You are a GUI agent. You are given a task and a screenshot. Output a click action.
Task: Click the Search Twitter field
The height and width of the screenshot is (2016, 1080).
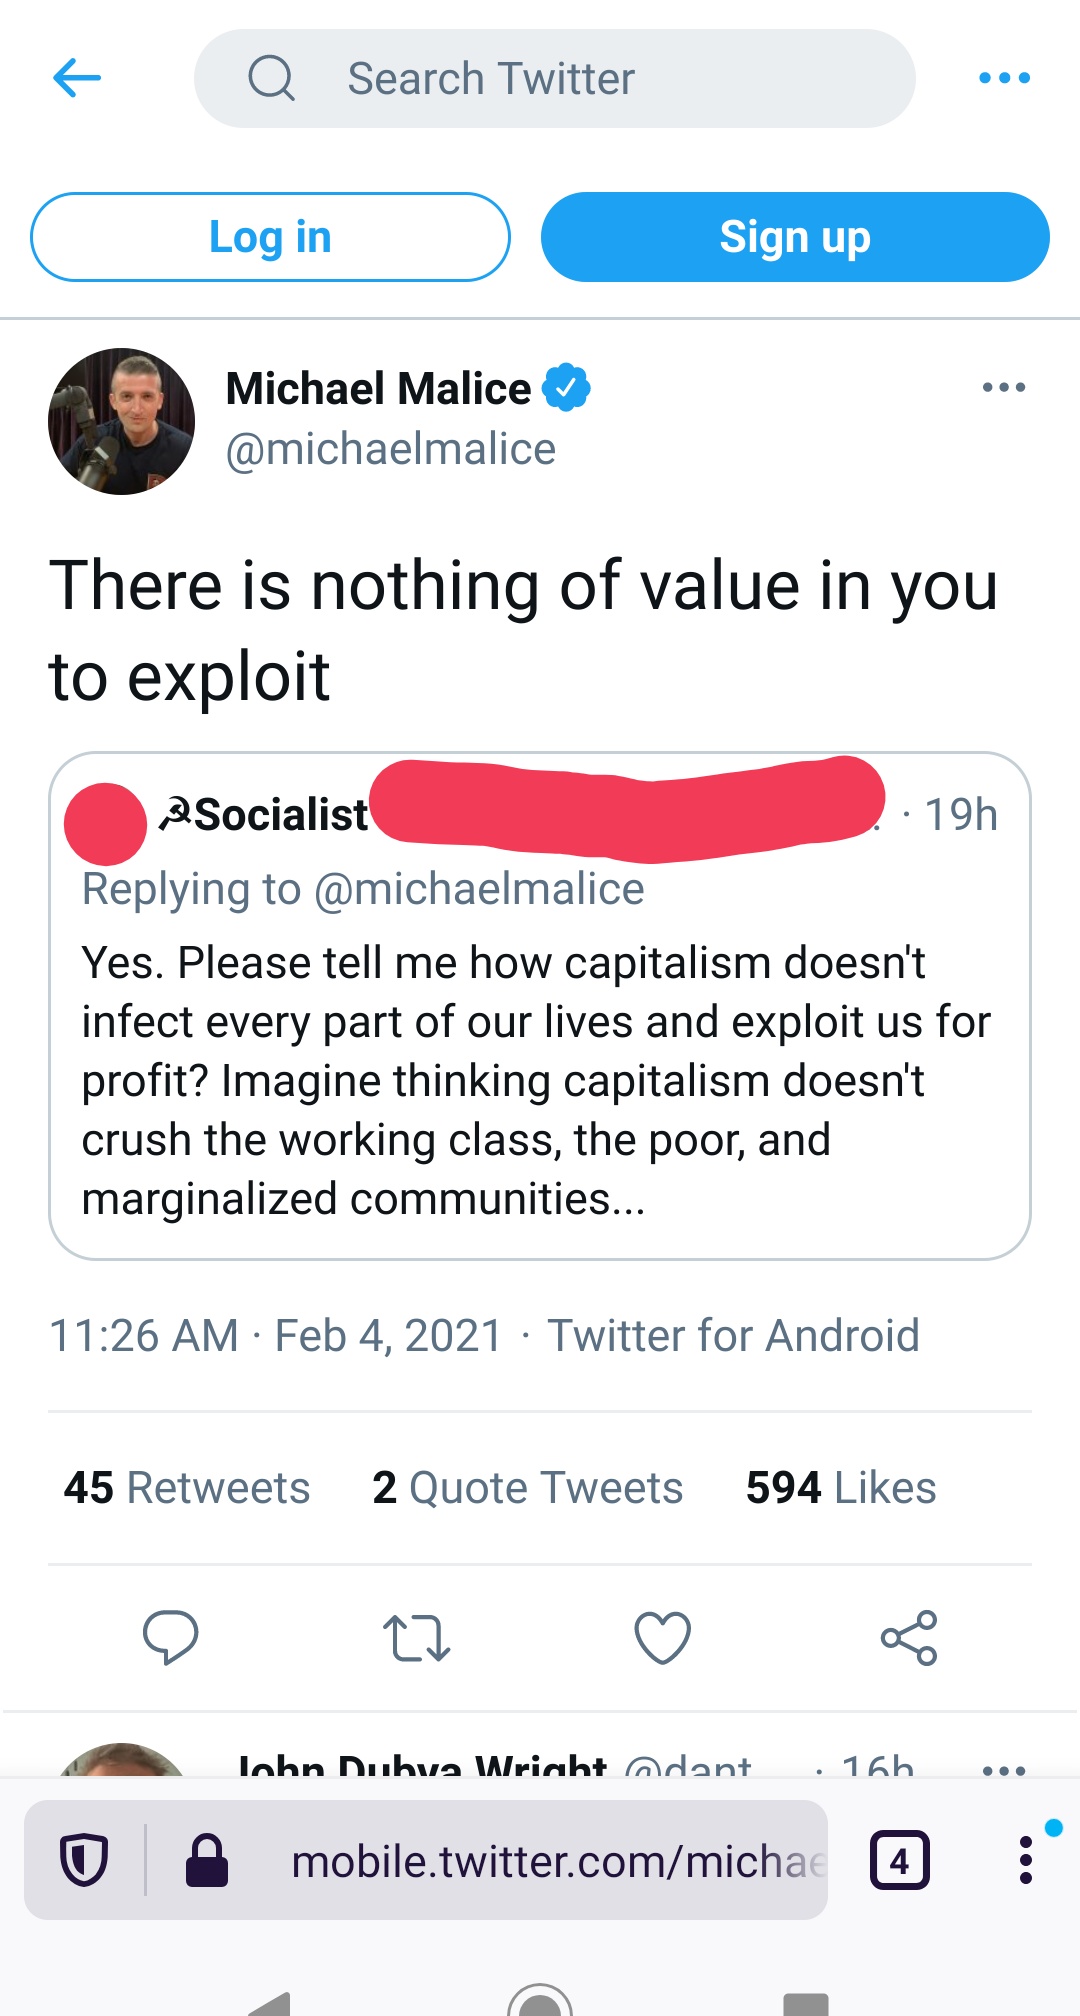point(554,78)
